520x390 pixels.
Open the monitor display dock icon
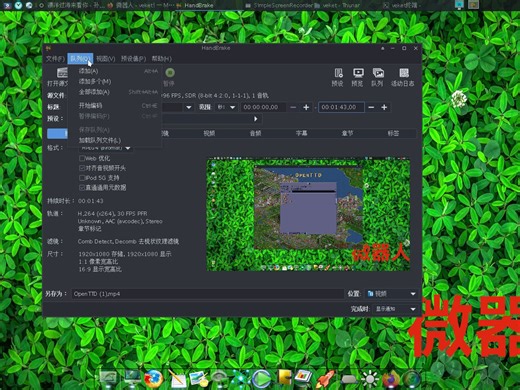(x=132, y=378)
